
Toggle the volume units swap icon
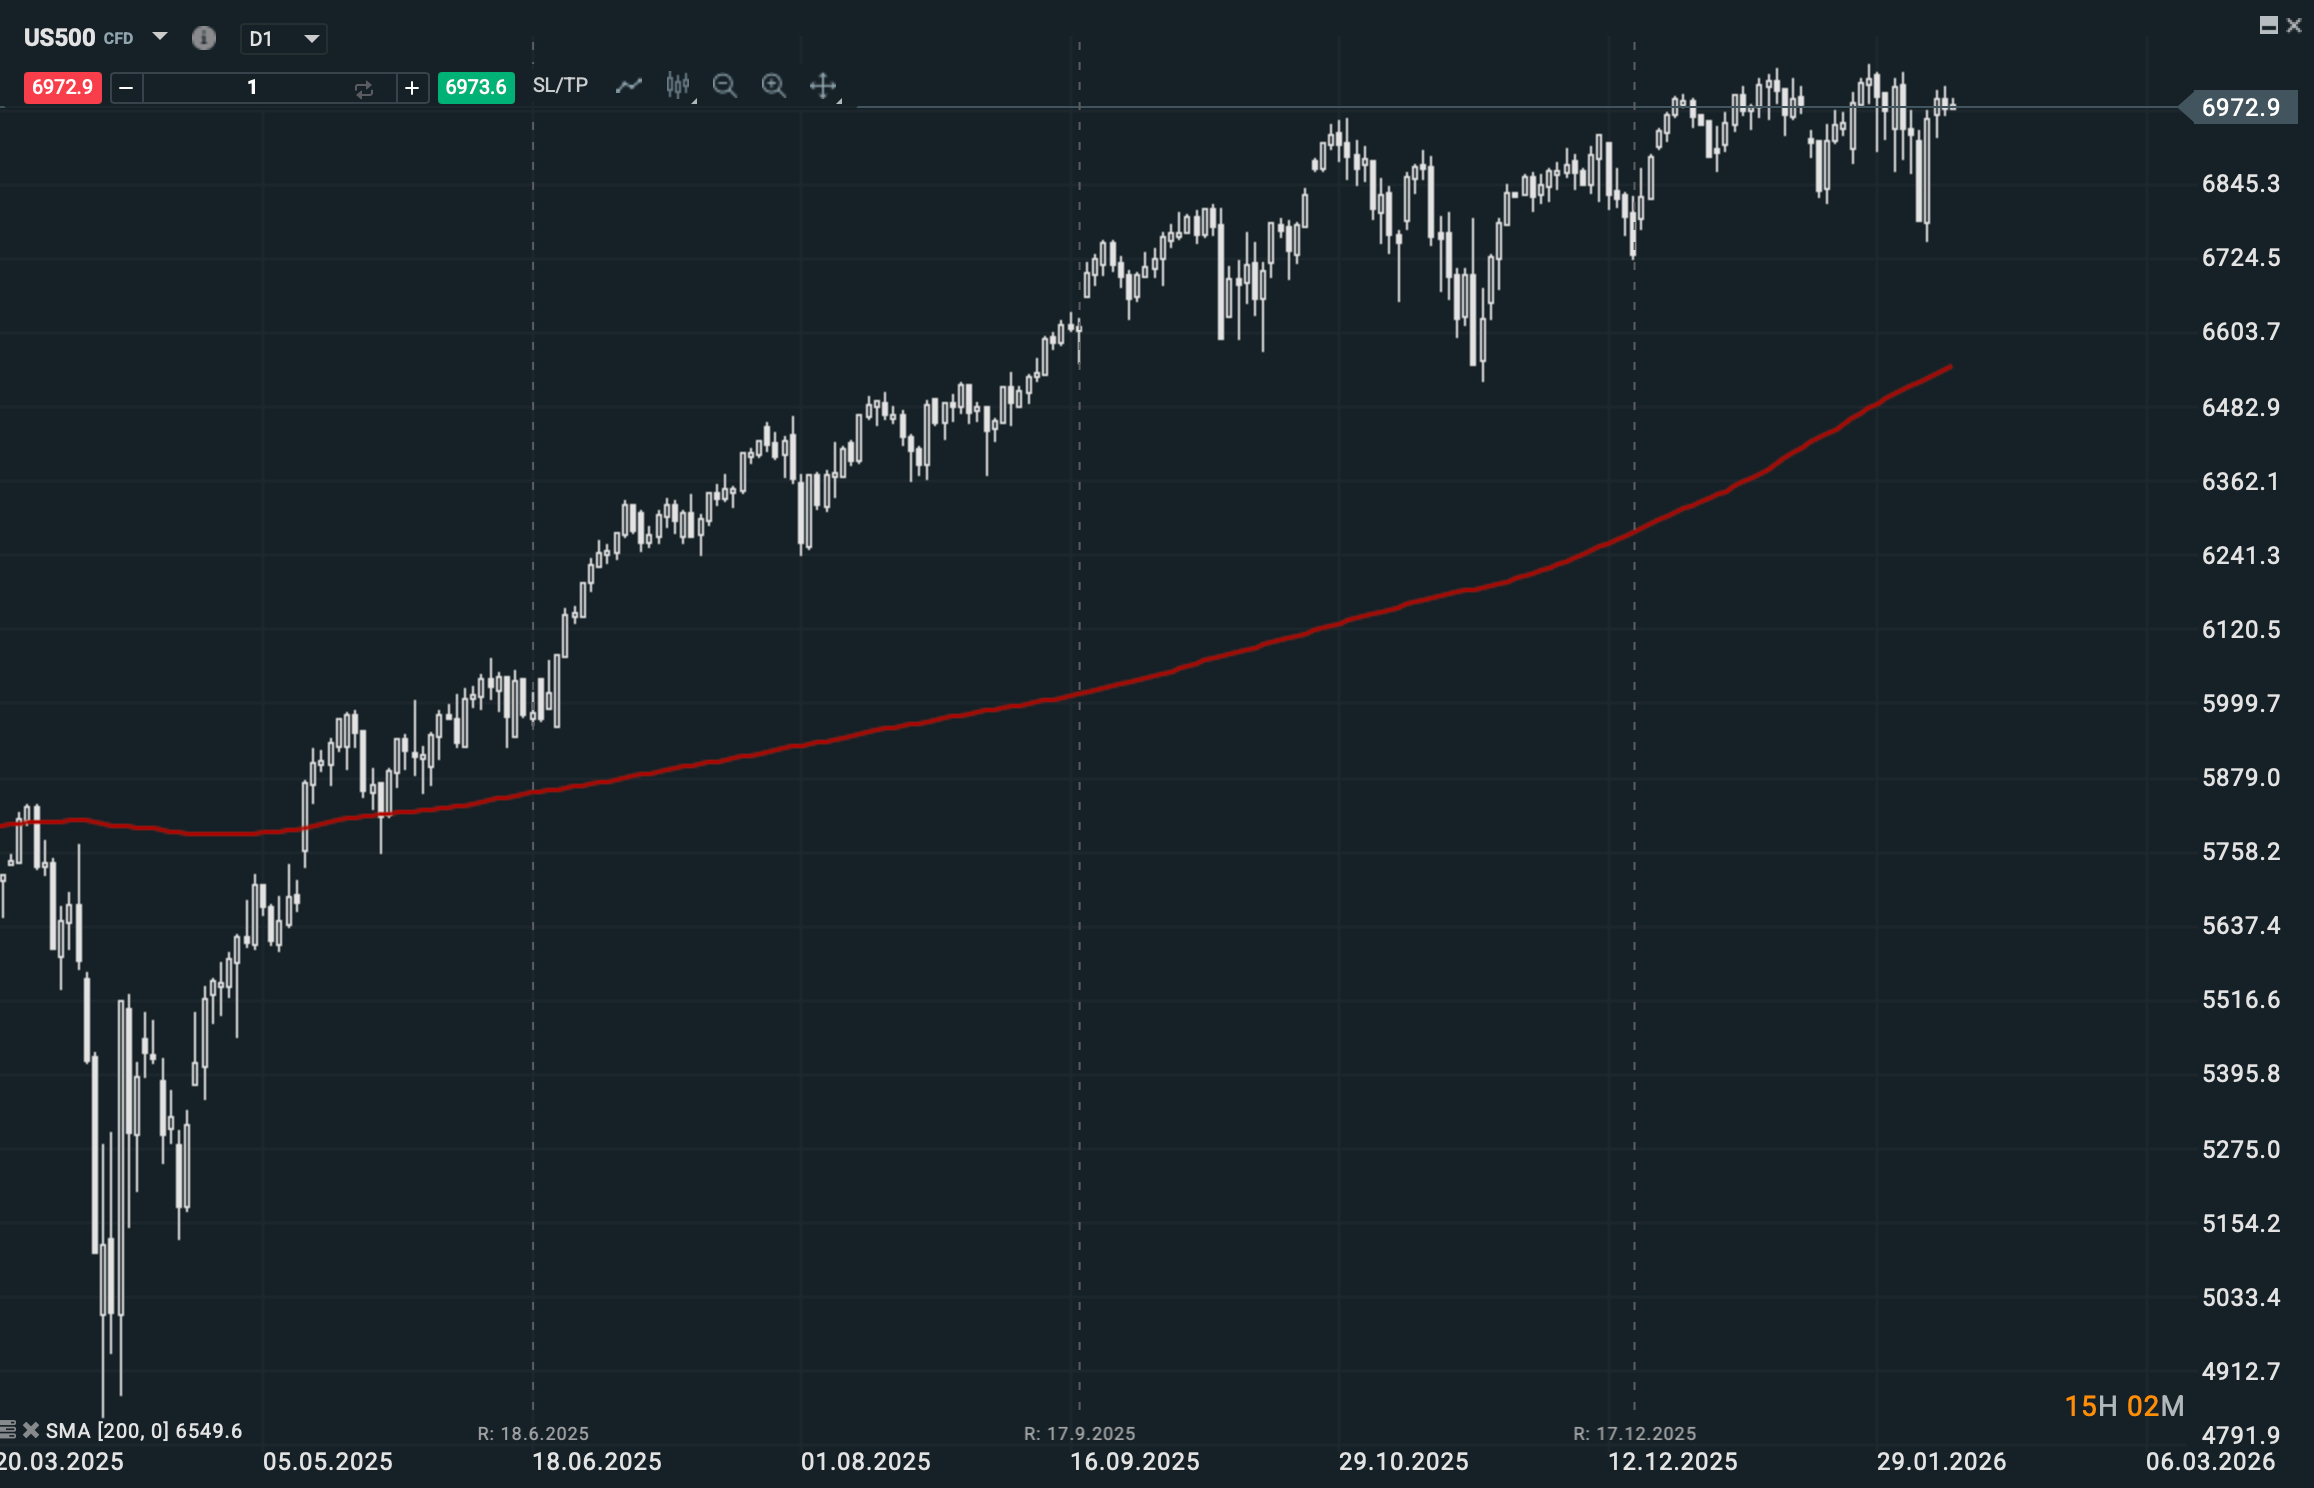[364, 88]
